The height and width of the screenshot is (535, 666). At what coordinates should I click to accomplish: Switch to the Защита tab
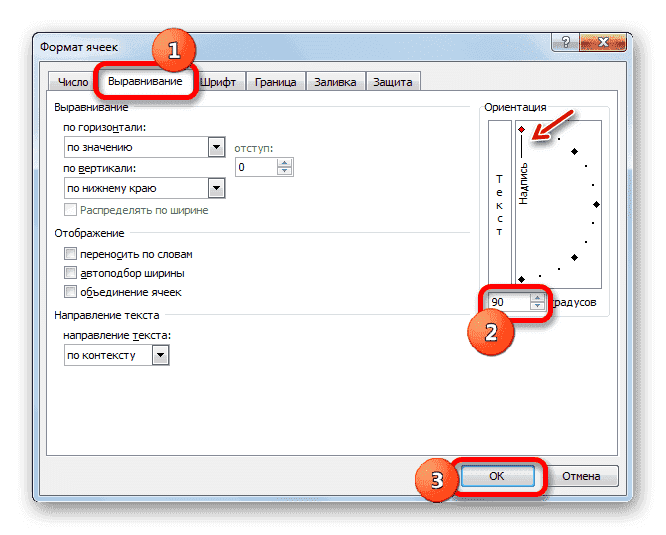(392, 82)
